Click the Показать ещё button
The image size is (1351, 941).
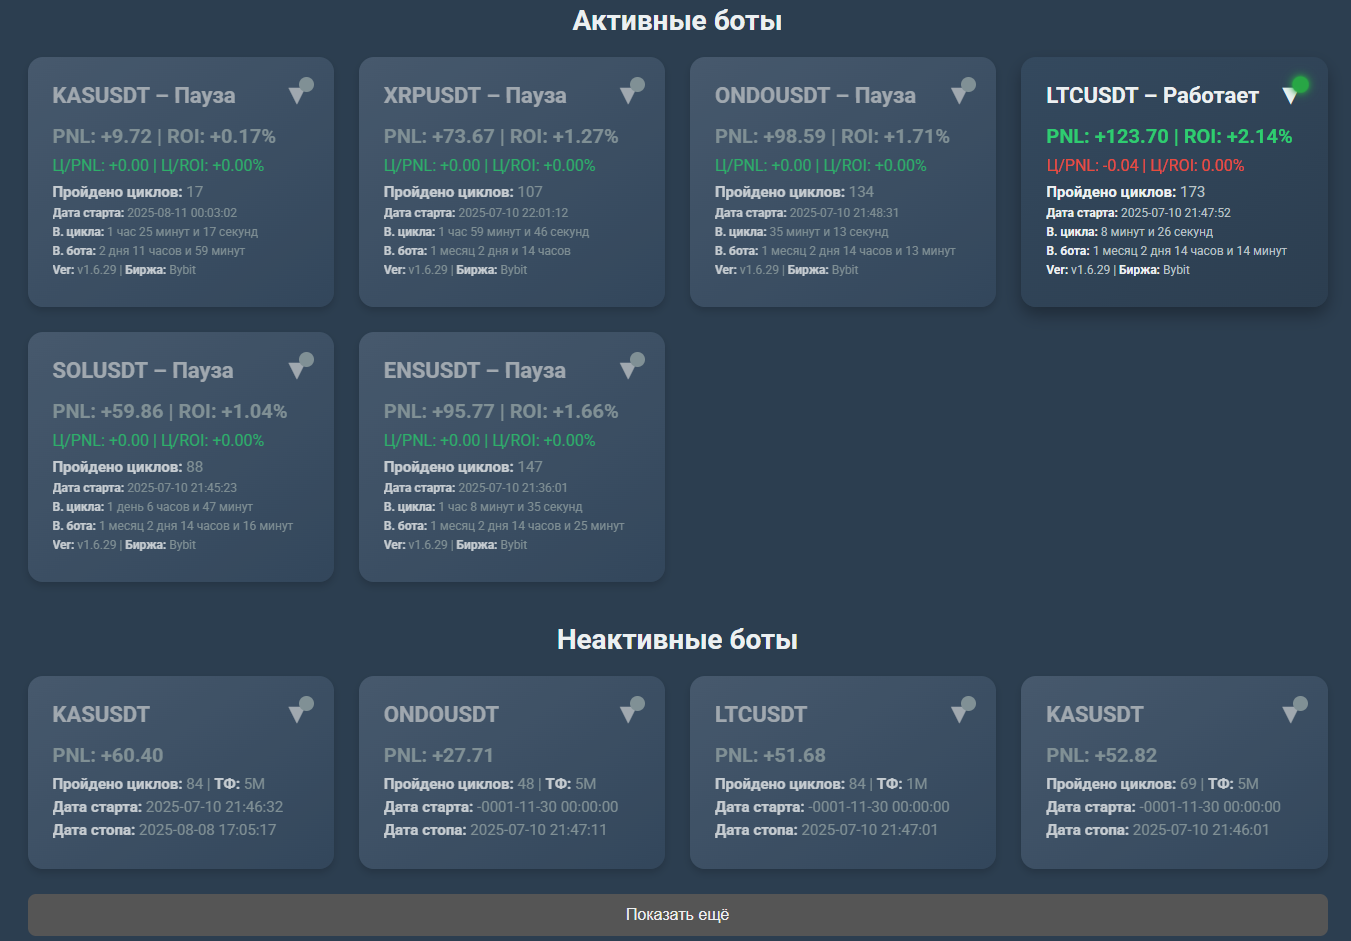click(676, 913)
